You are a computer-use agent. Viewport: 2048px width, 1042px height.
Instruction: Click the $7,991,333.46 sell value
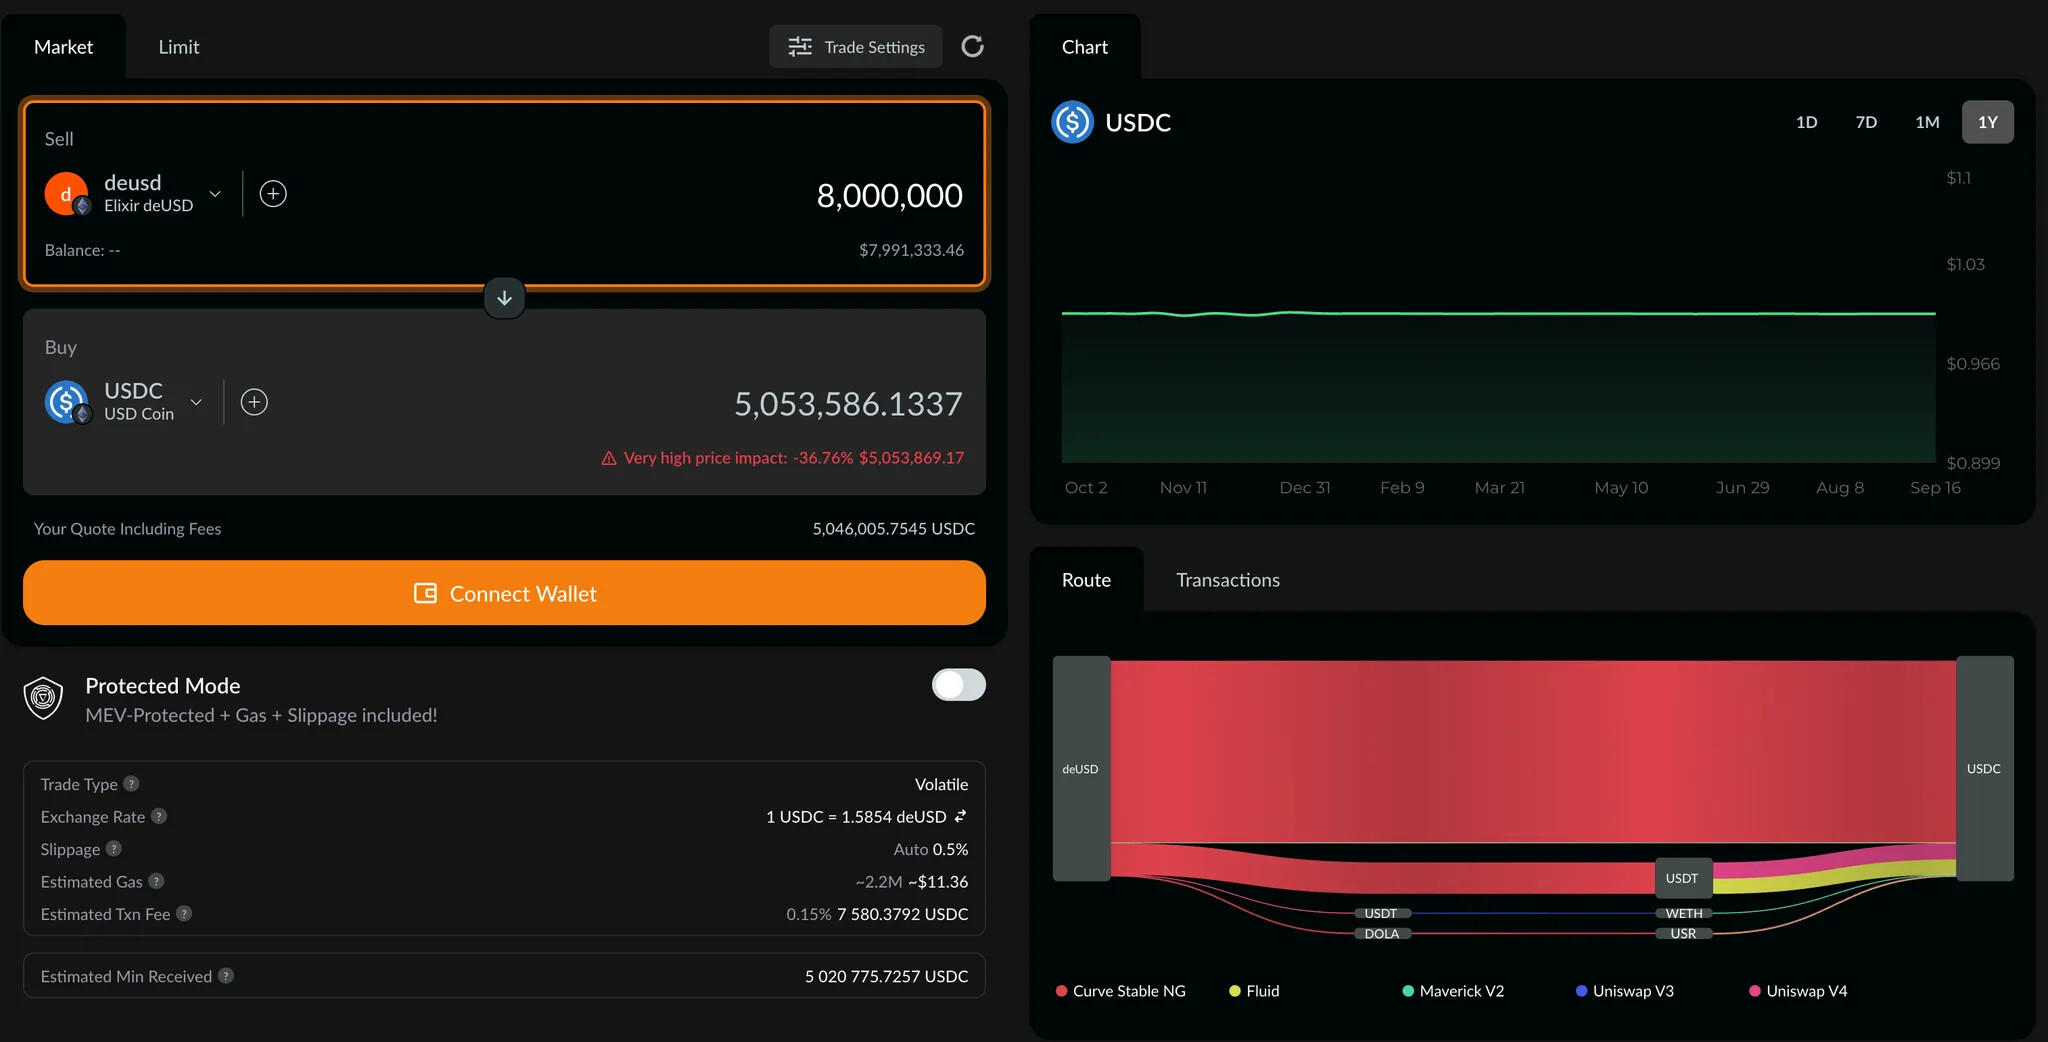(911, 250)
